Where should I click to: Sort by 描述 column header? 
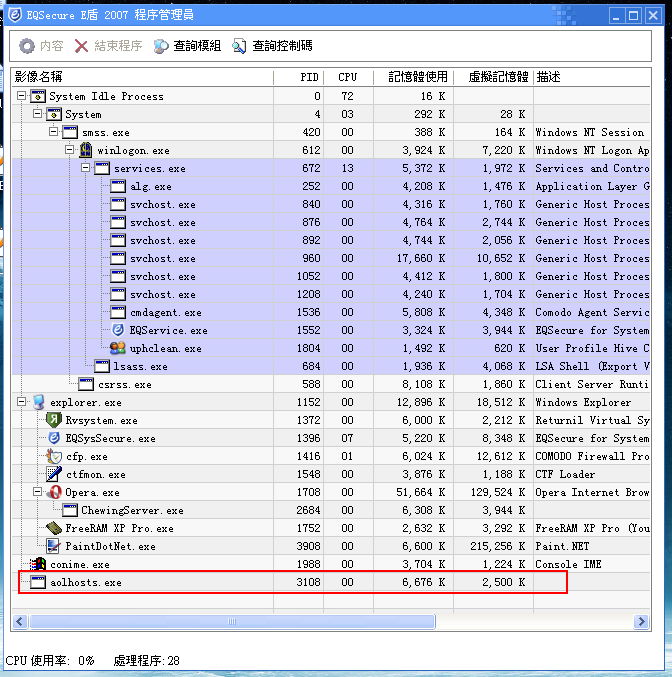point(592,77)
